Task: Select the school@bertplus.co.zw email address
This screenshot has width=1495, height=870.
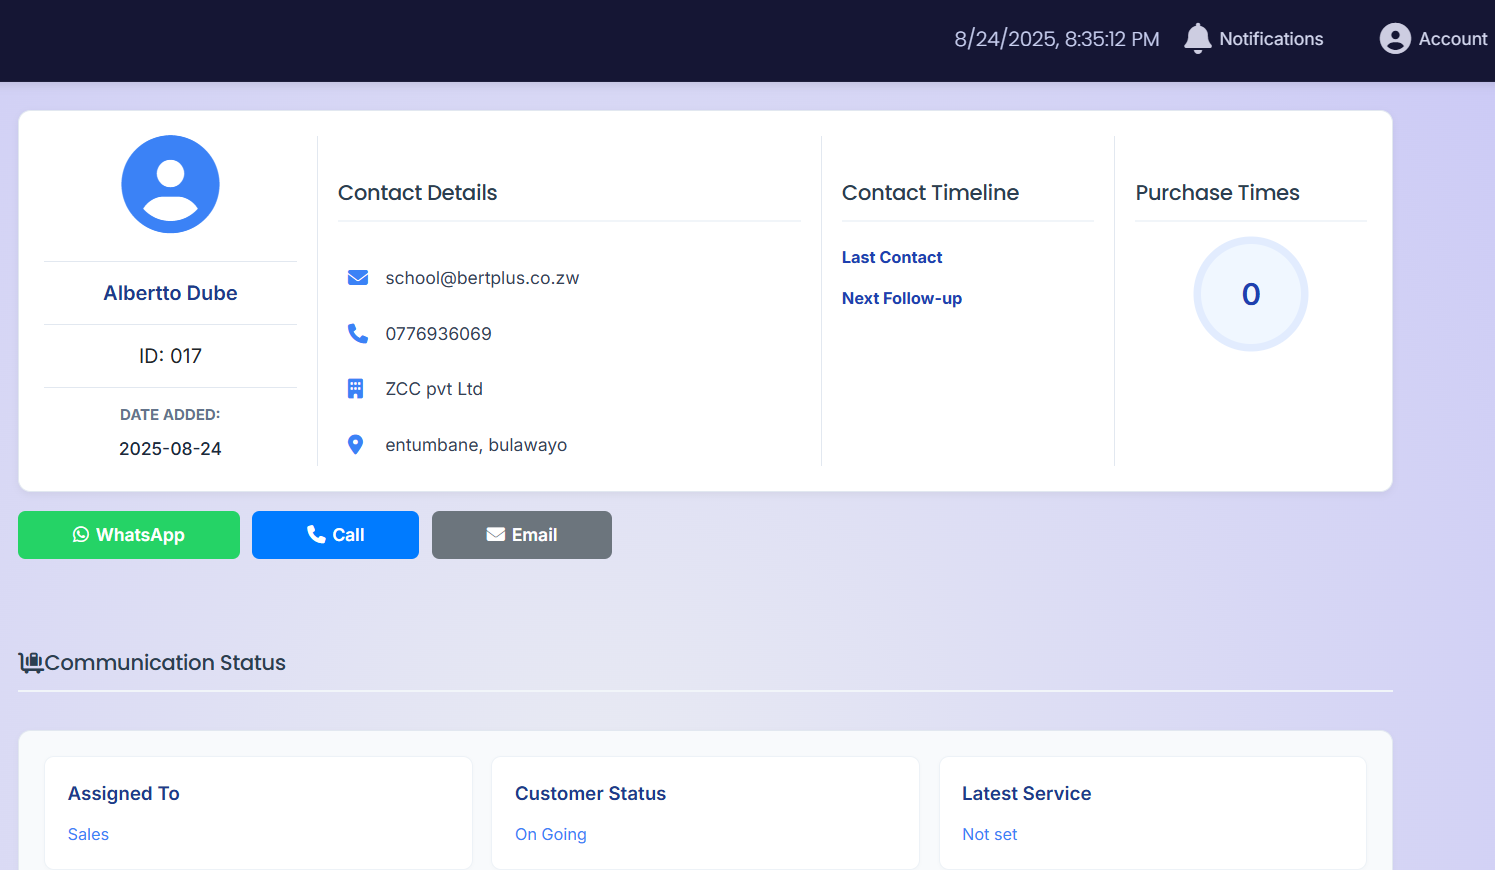Action: point(482,278)
